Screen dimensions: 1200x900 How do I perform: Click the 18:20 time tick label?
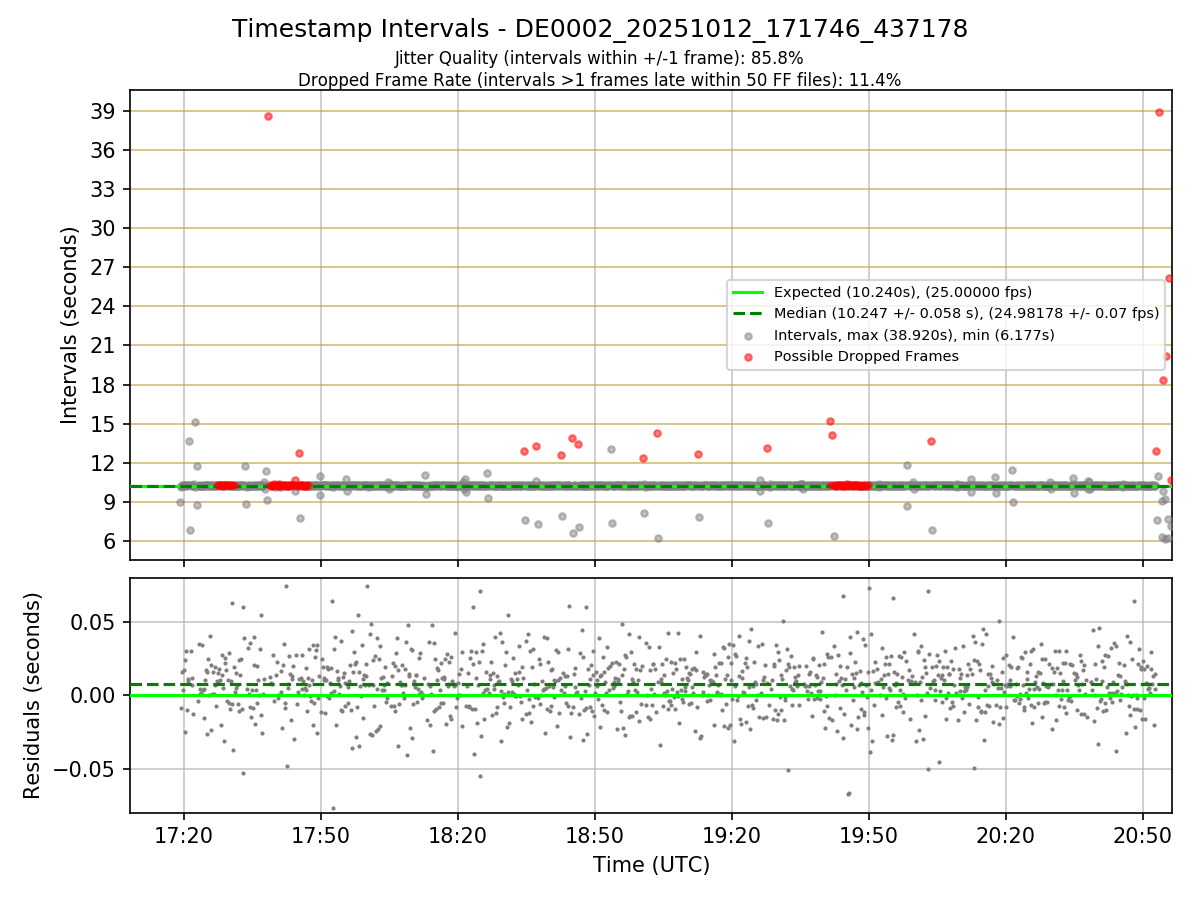click(457, 834)
